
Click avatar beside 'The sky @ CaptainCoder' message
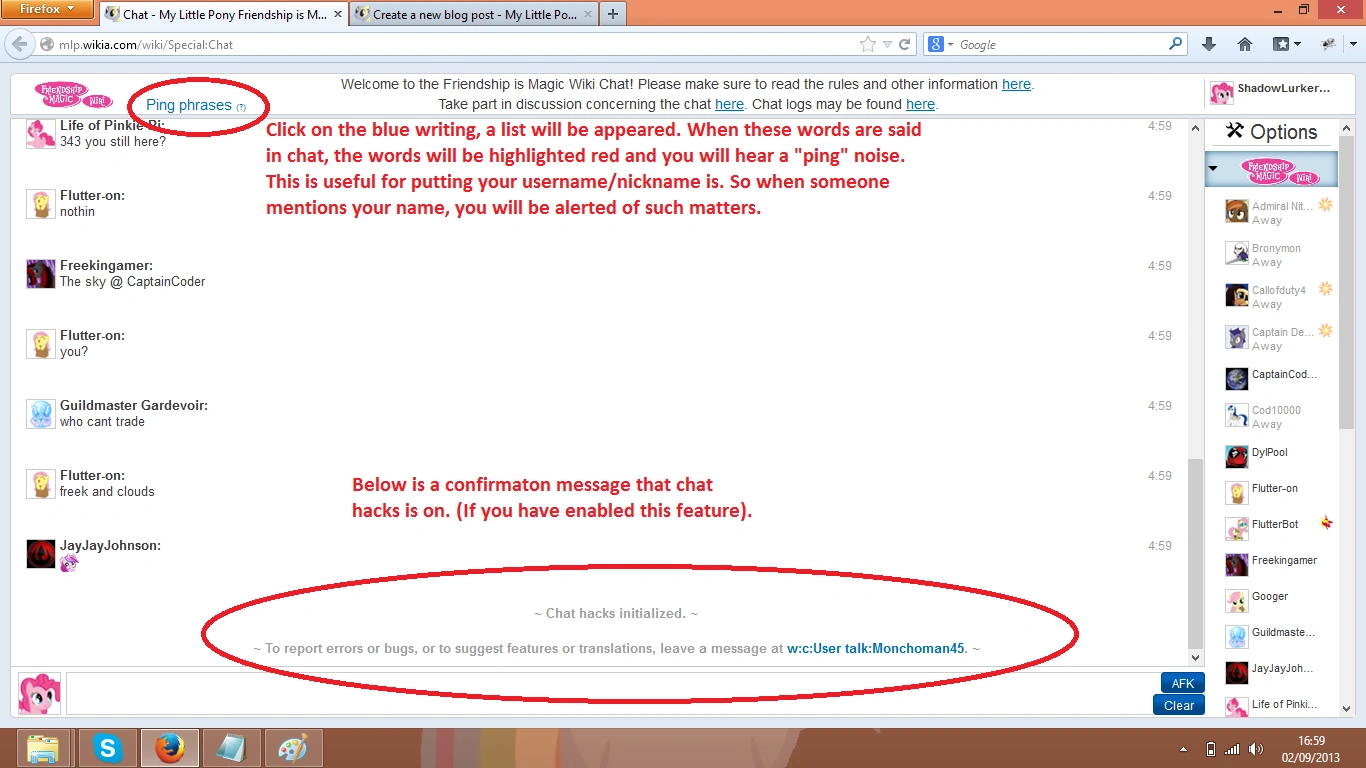41,274
